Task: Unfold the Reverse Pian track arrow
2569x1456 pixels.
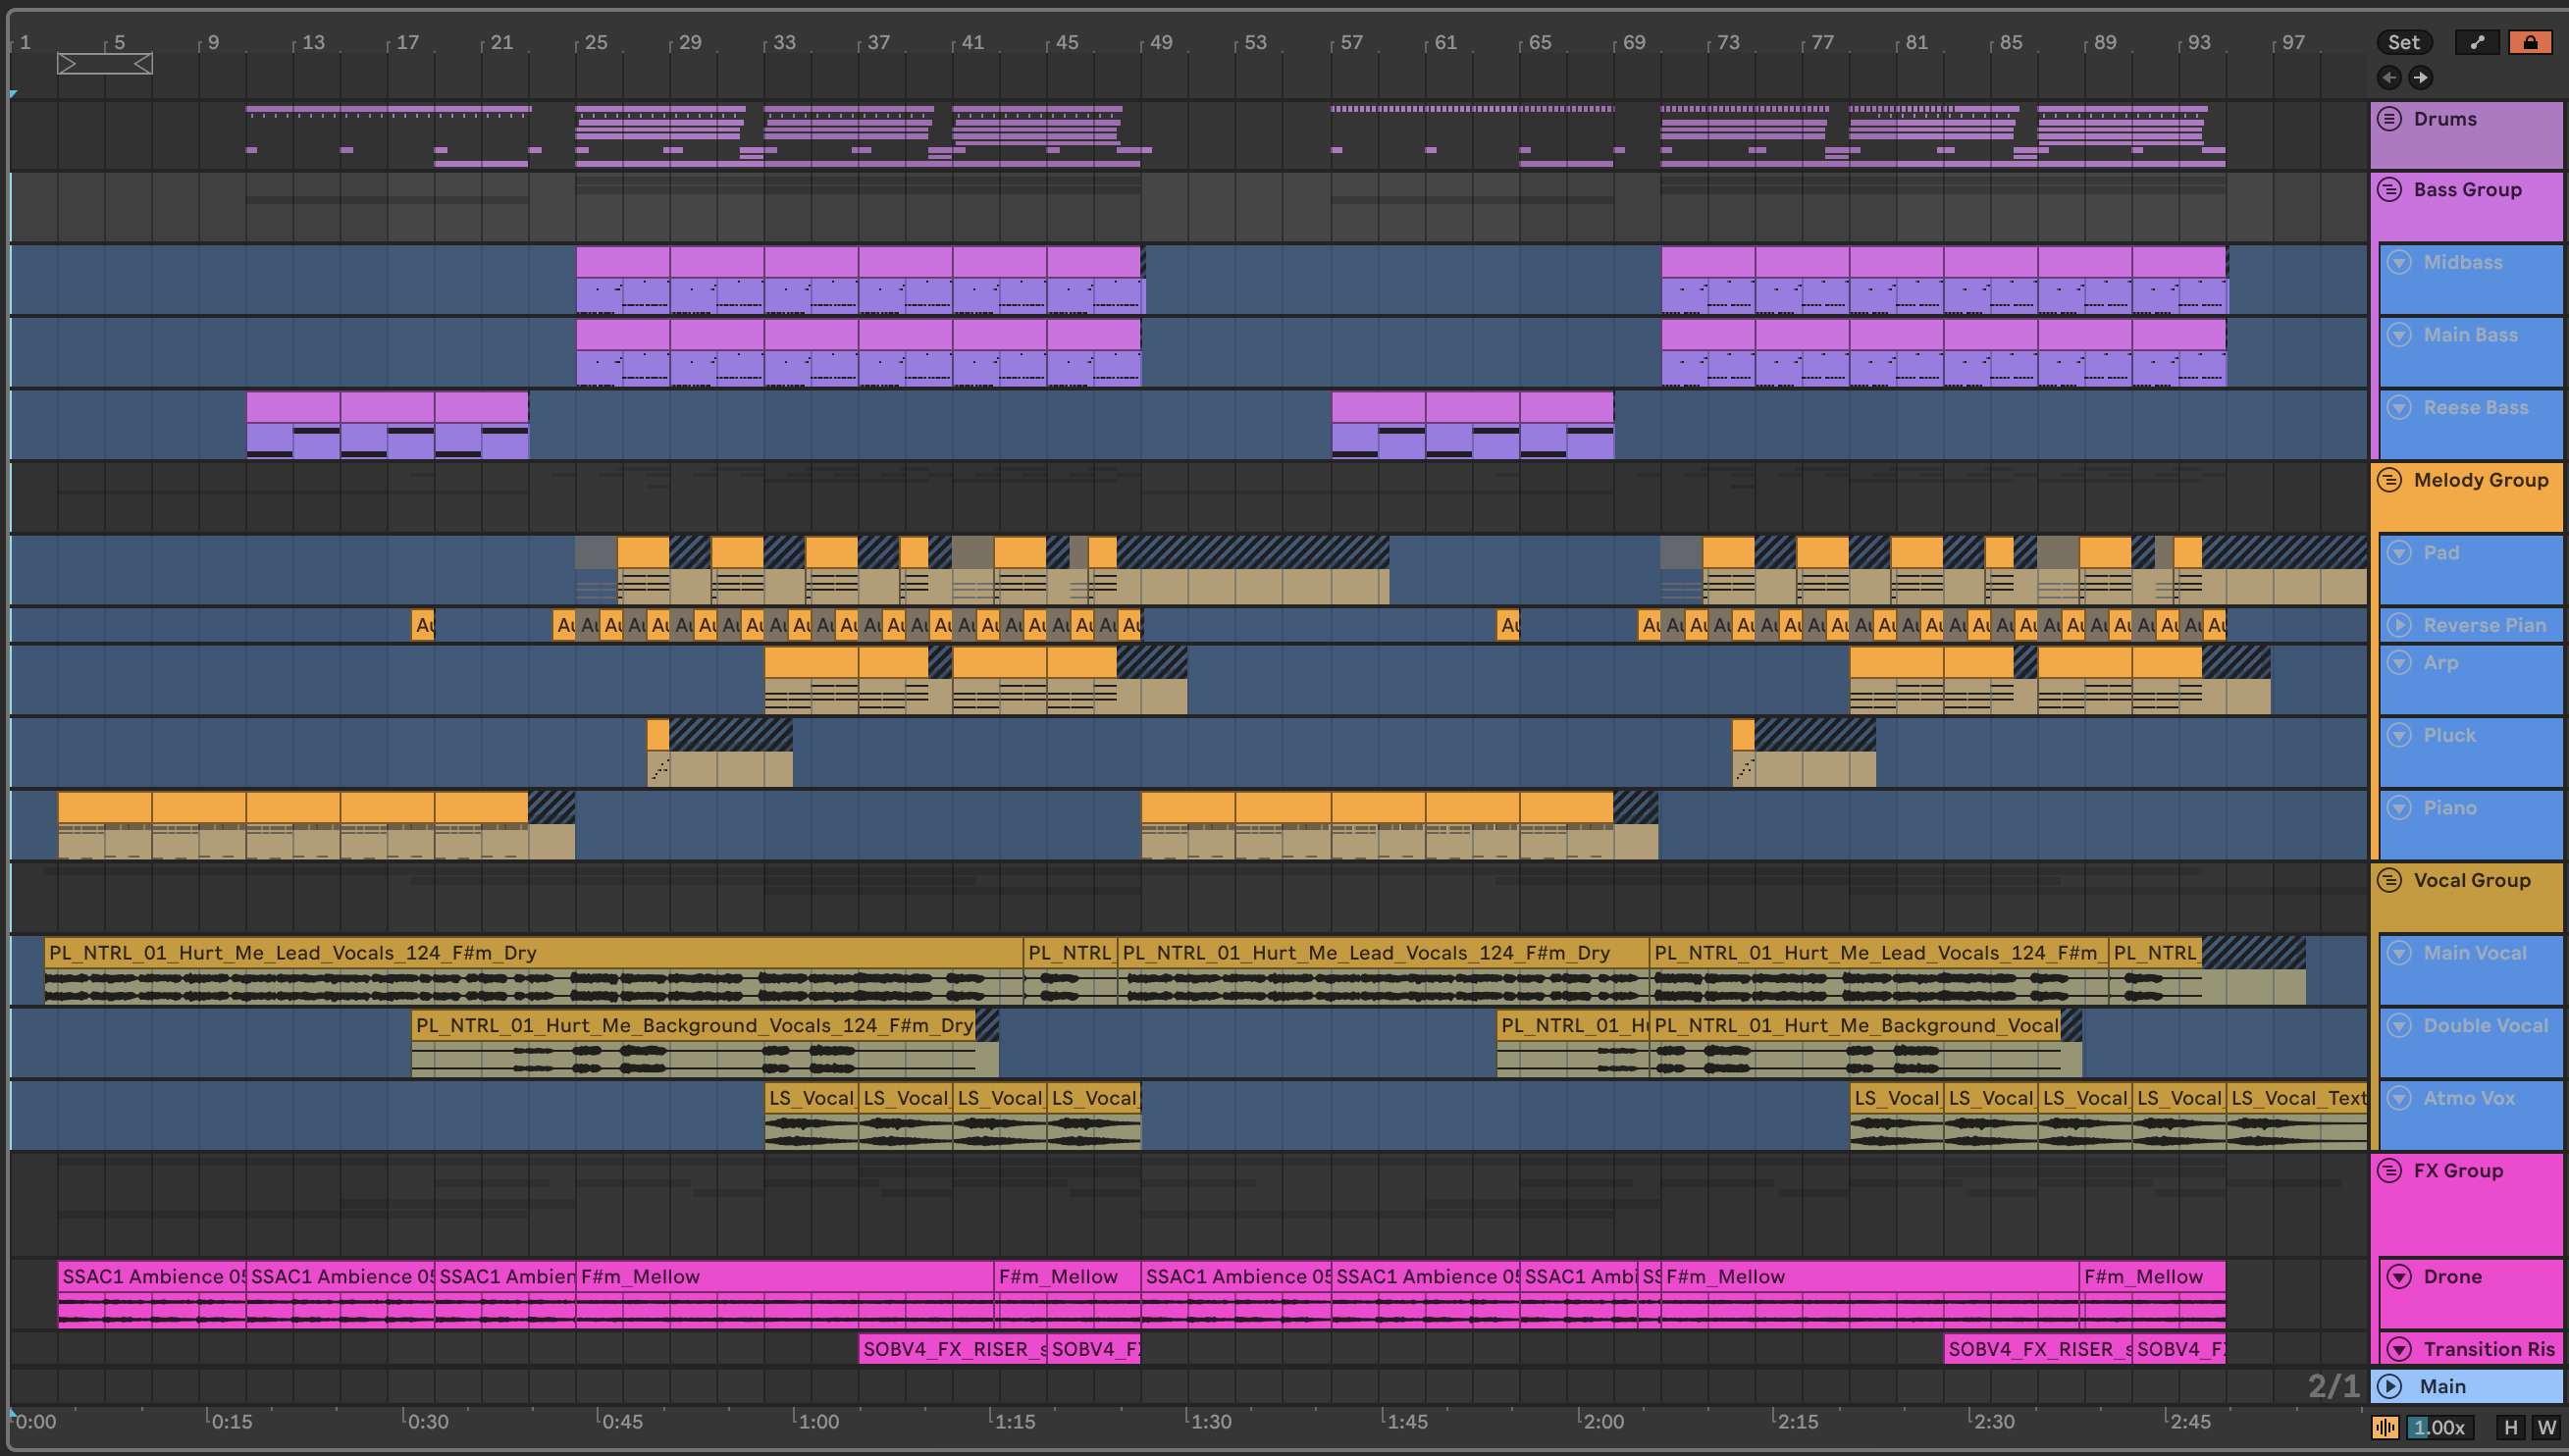Action: point(2399,625)
